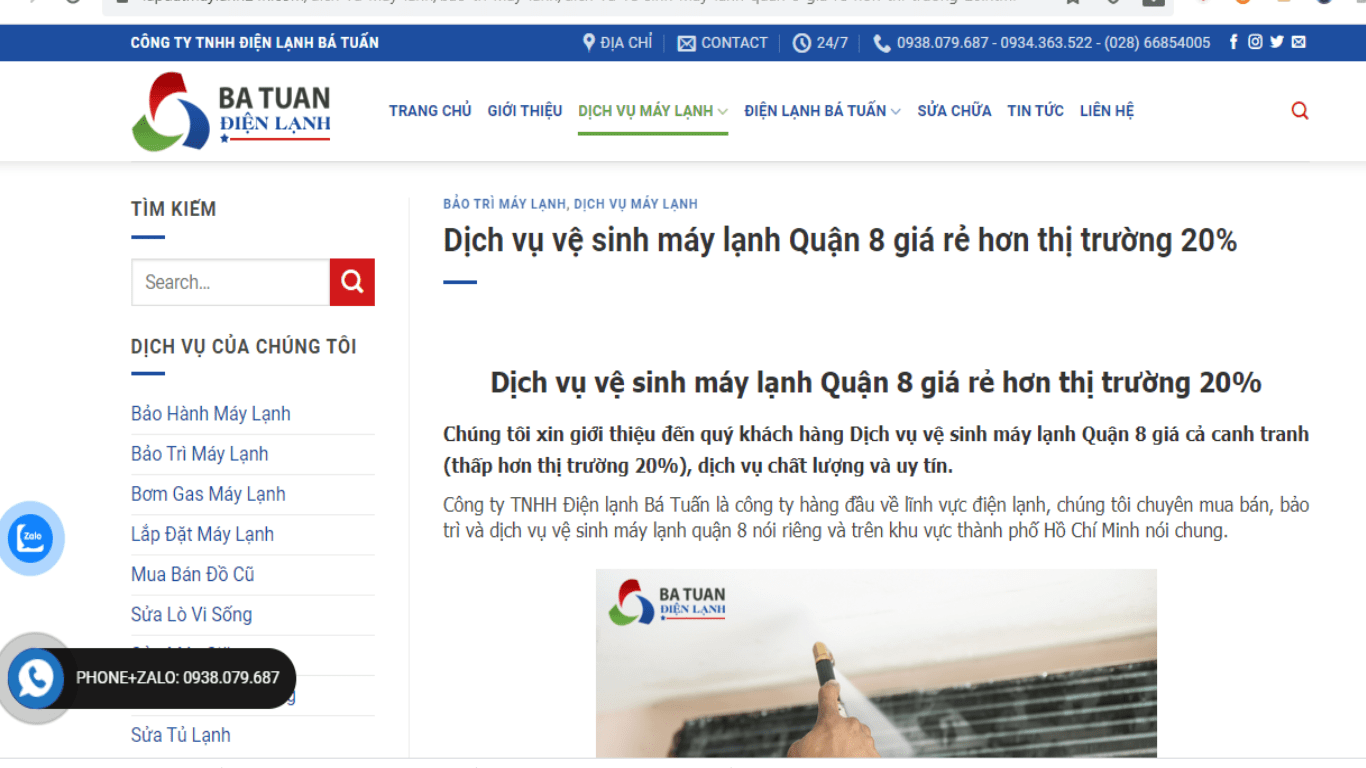Open the GIỚI THIỆU menu item
This screenshot has width=1366, height=768.
pyautogui.click(x=525, y=111)
